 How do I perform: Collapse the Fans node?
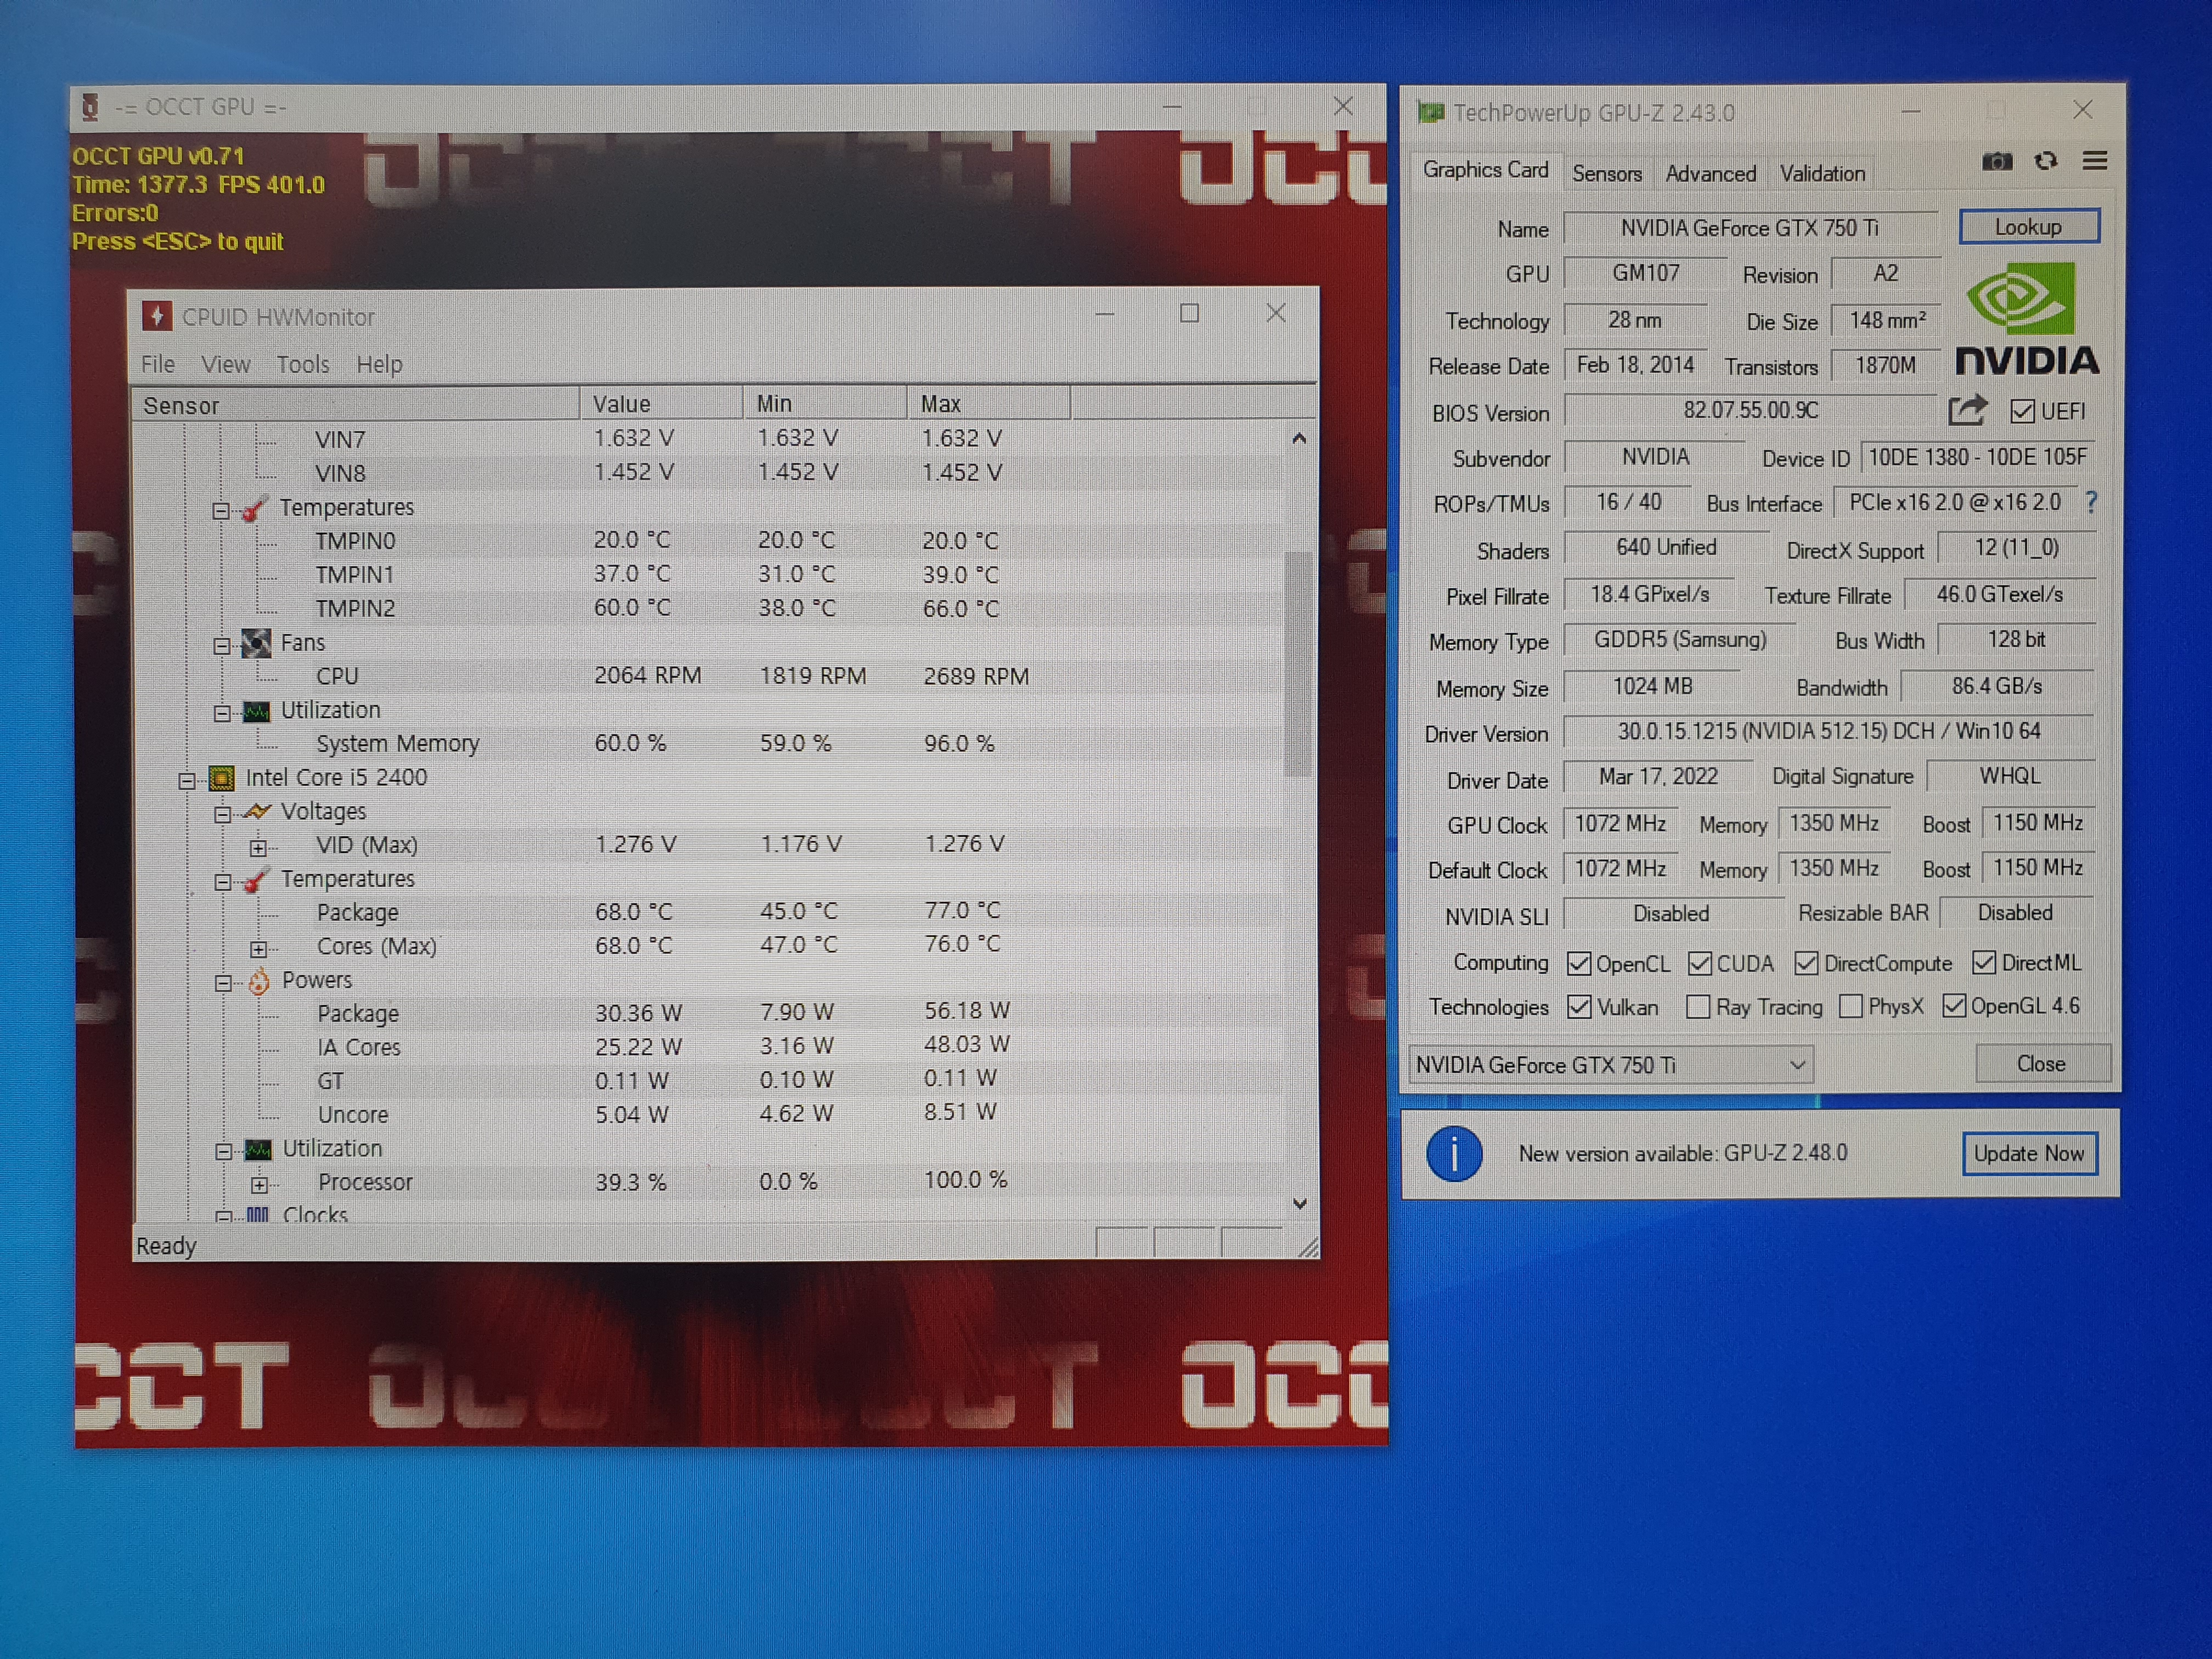pyautogui.click(x=222, y=646)
